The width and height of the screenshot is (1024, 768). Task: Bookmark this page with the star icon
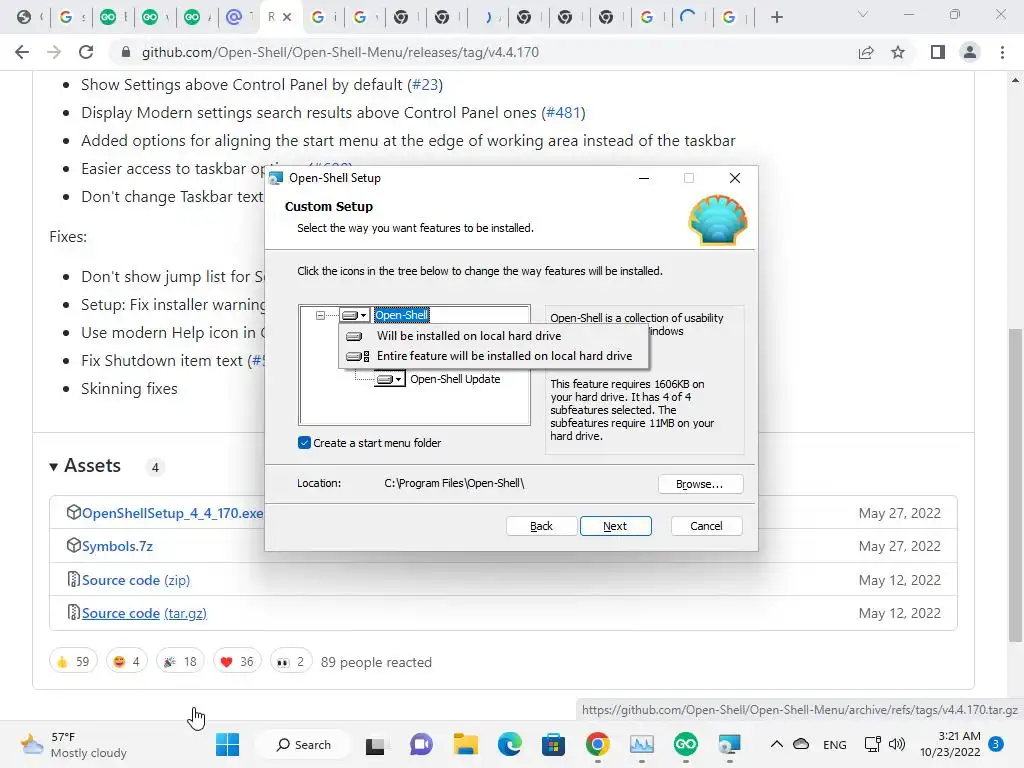pos(898,52)
